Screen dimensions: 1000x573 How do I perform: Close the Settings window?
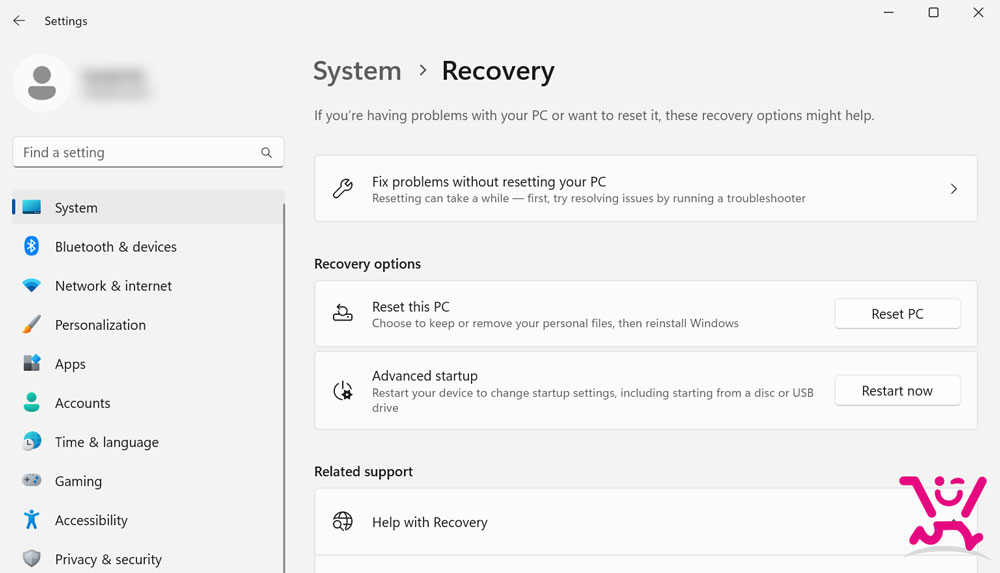click(x=978, y=12)
